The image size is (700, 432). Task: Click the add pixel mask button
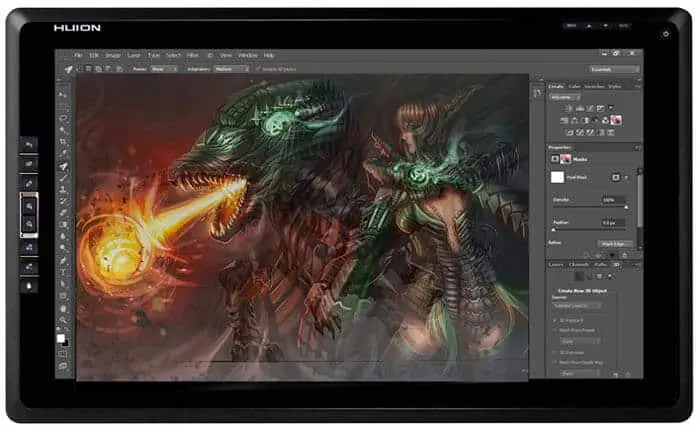coord(616,177)
